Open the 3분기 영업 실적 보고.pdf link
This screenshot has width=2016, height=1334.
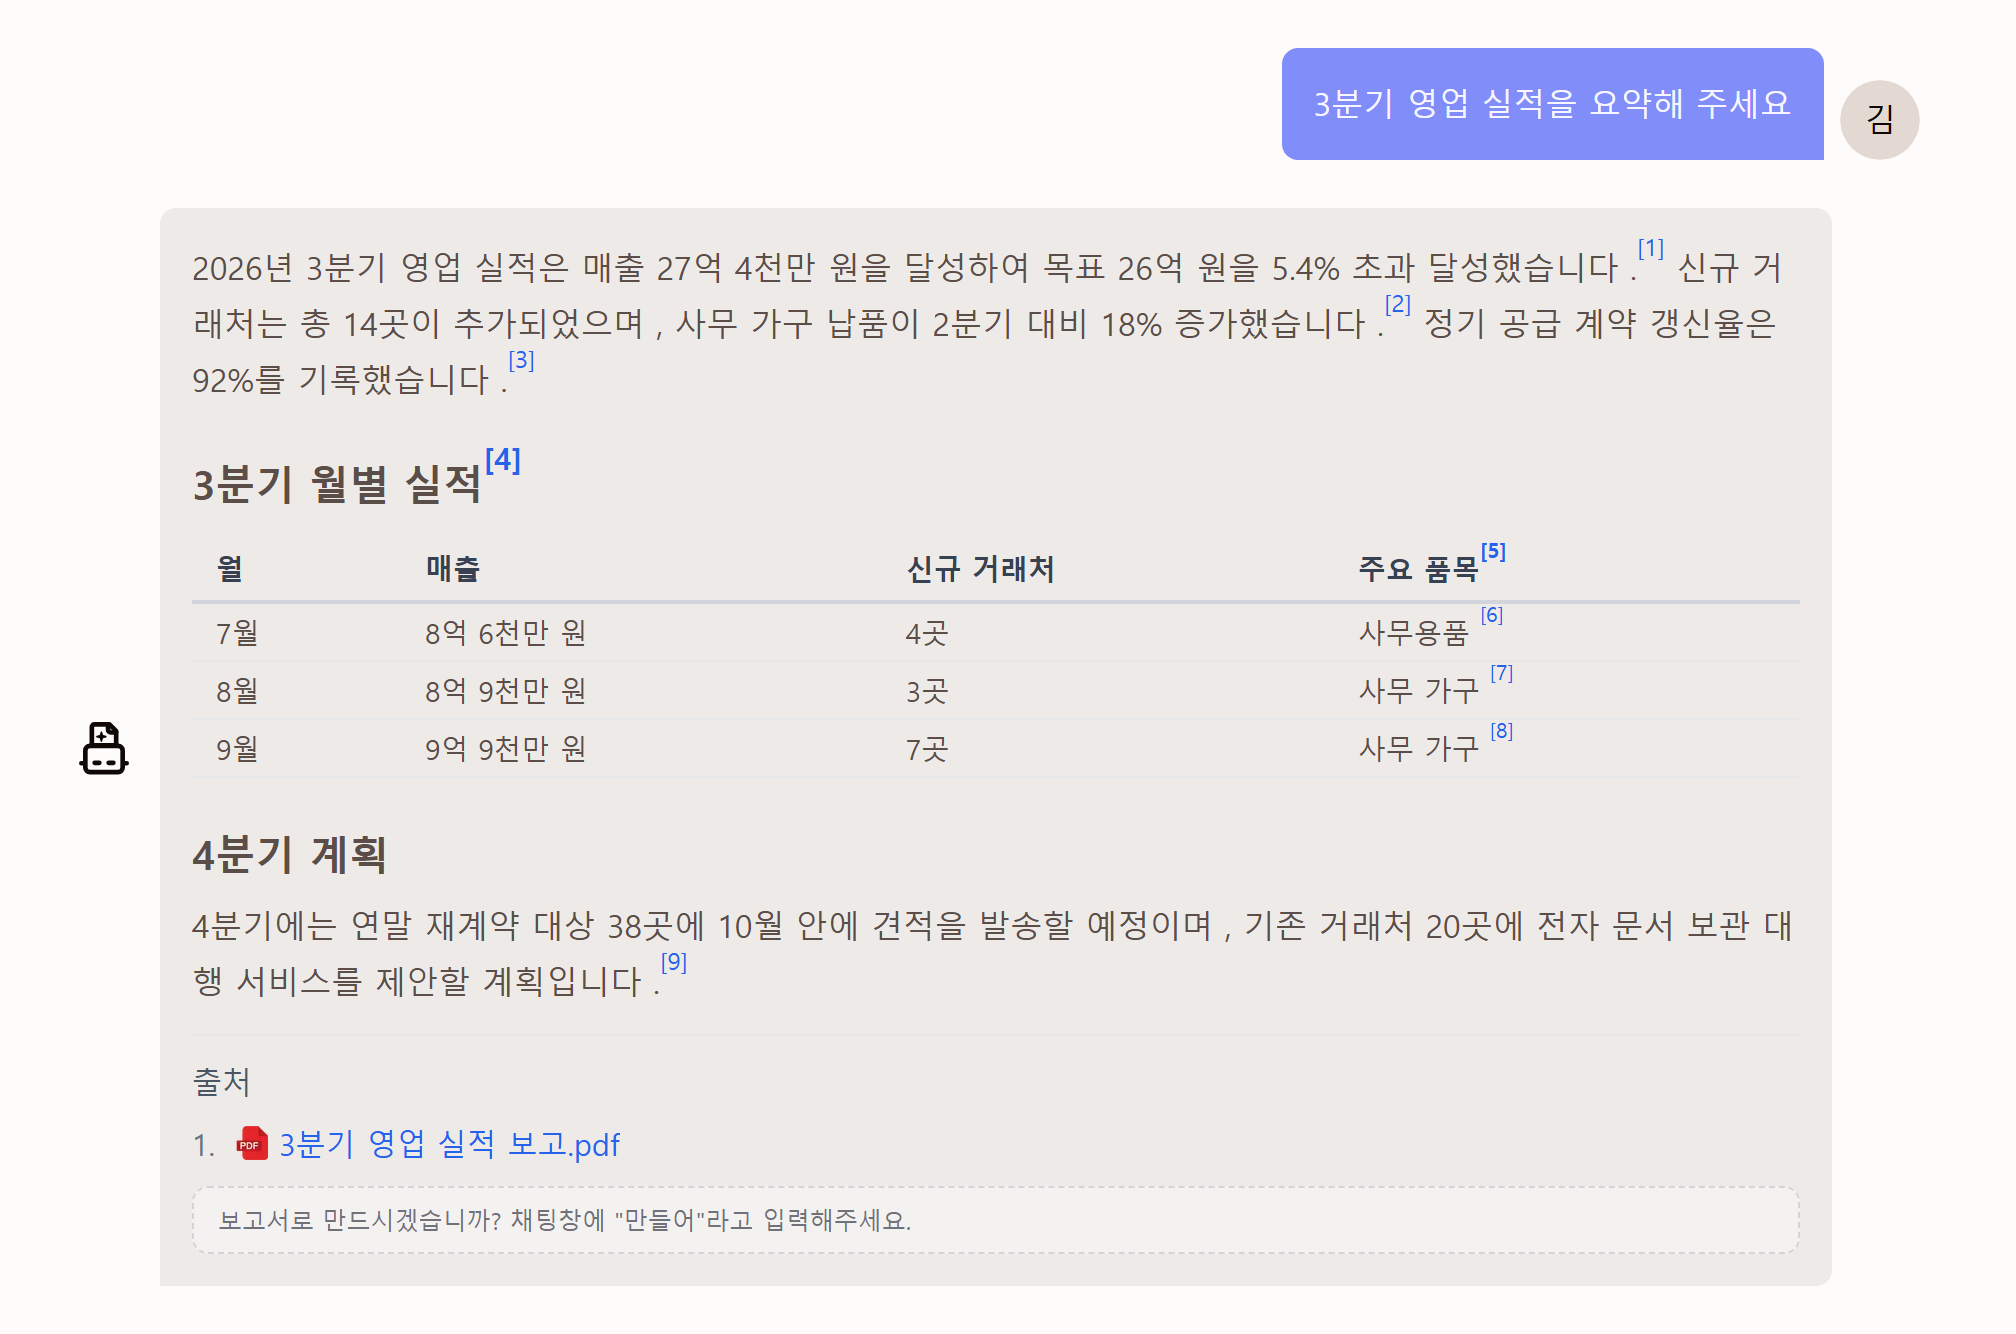coord(449,1144)
